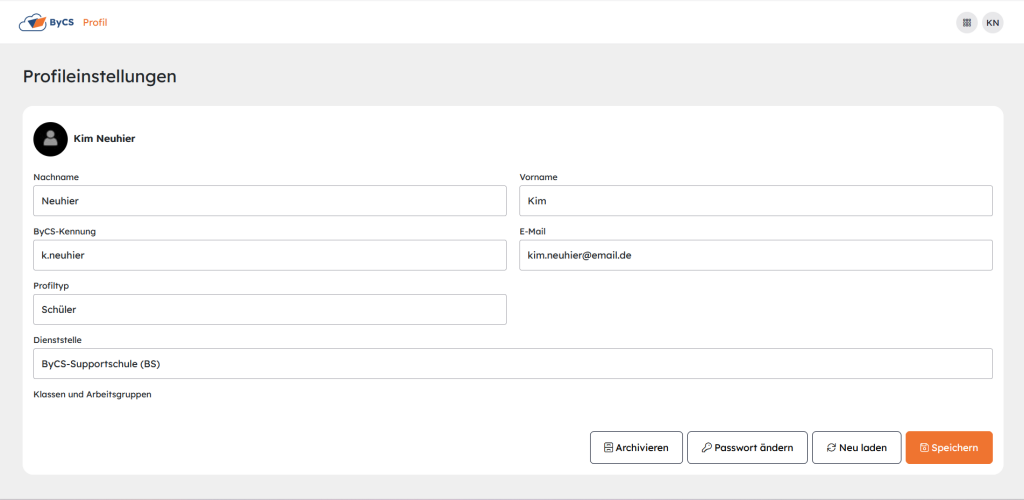The height and width of the screenshot is (500, 1024).
Task: Focus the Nachname input field
Action: [270, 201]
